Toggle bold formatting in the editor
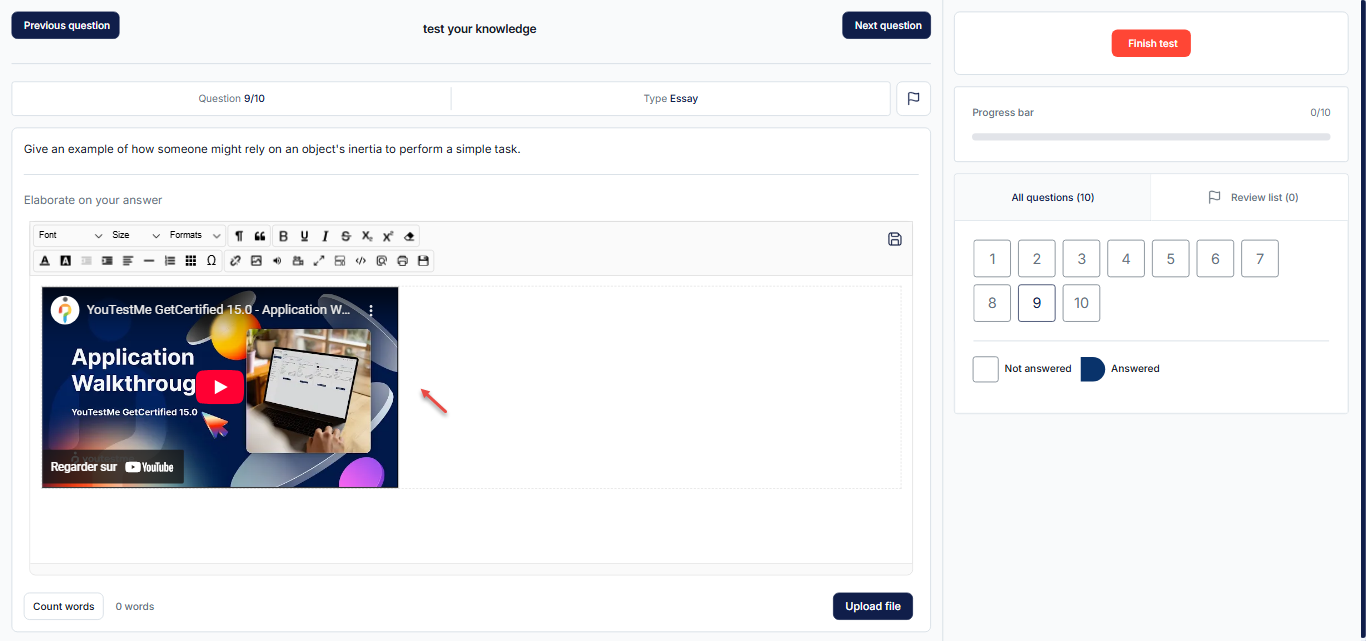The image size is (1366, 641). point(283,236)
